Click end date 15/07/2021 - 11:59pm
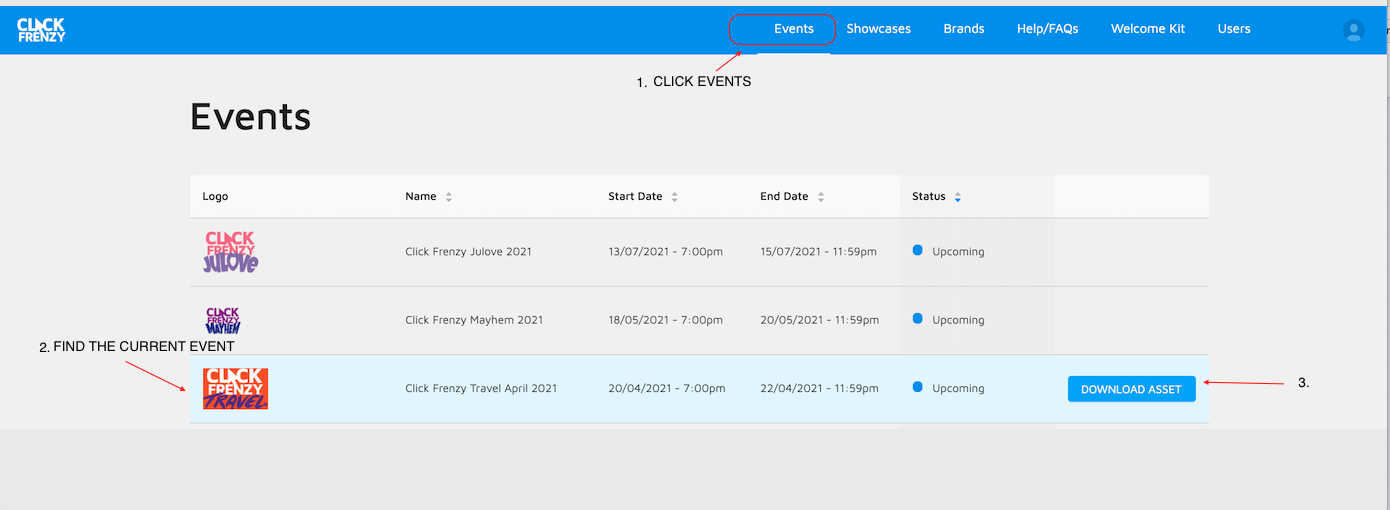Image resolution: width=1390 pixels, height=510 pixels. (x=818, y=252)
